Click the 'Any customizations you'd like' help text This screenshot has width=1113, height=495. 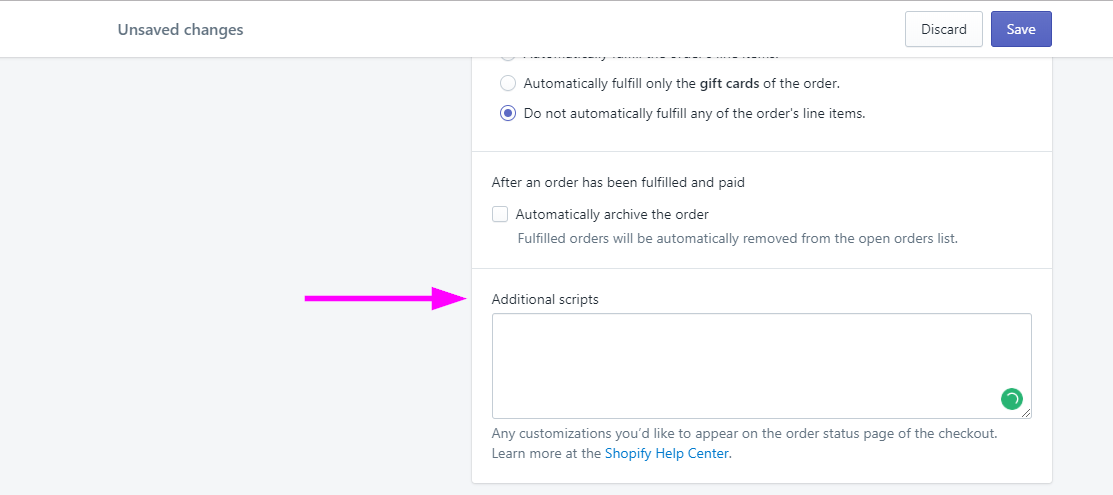tap(745, 433)
